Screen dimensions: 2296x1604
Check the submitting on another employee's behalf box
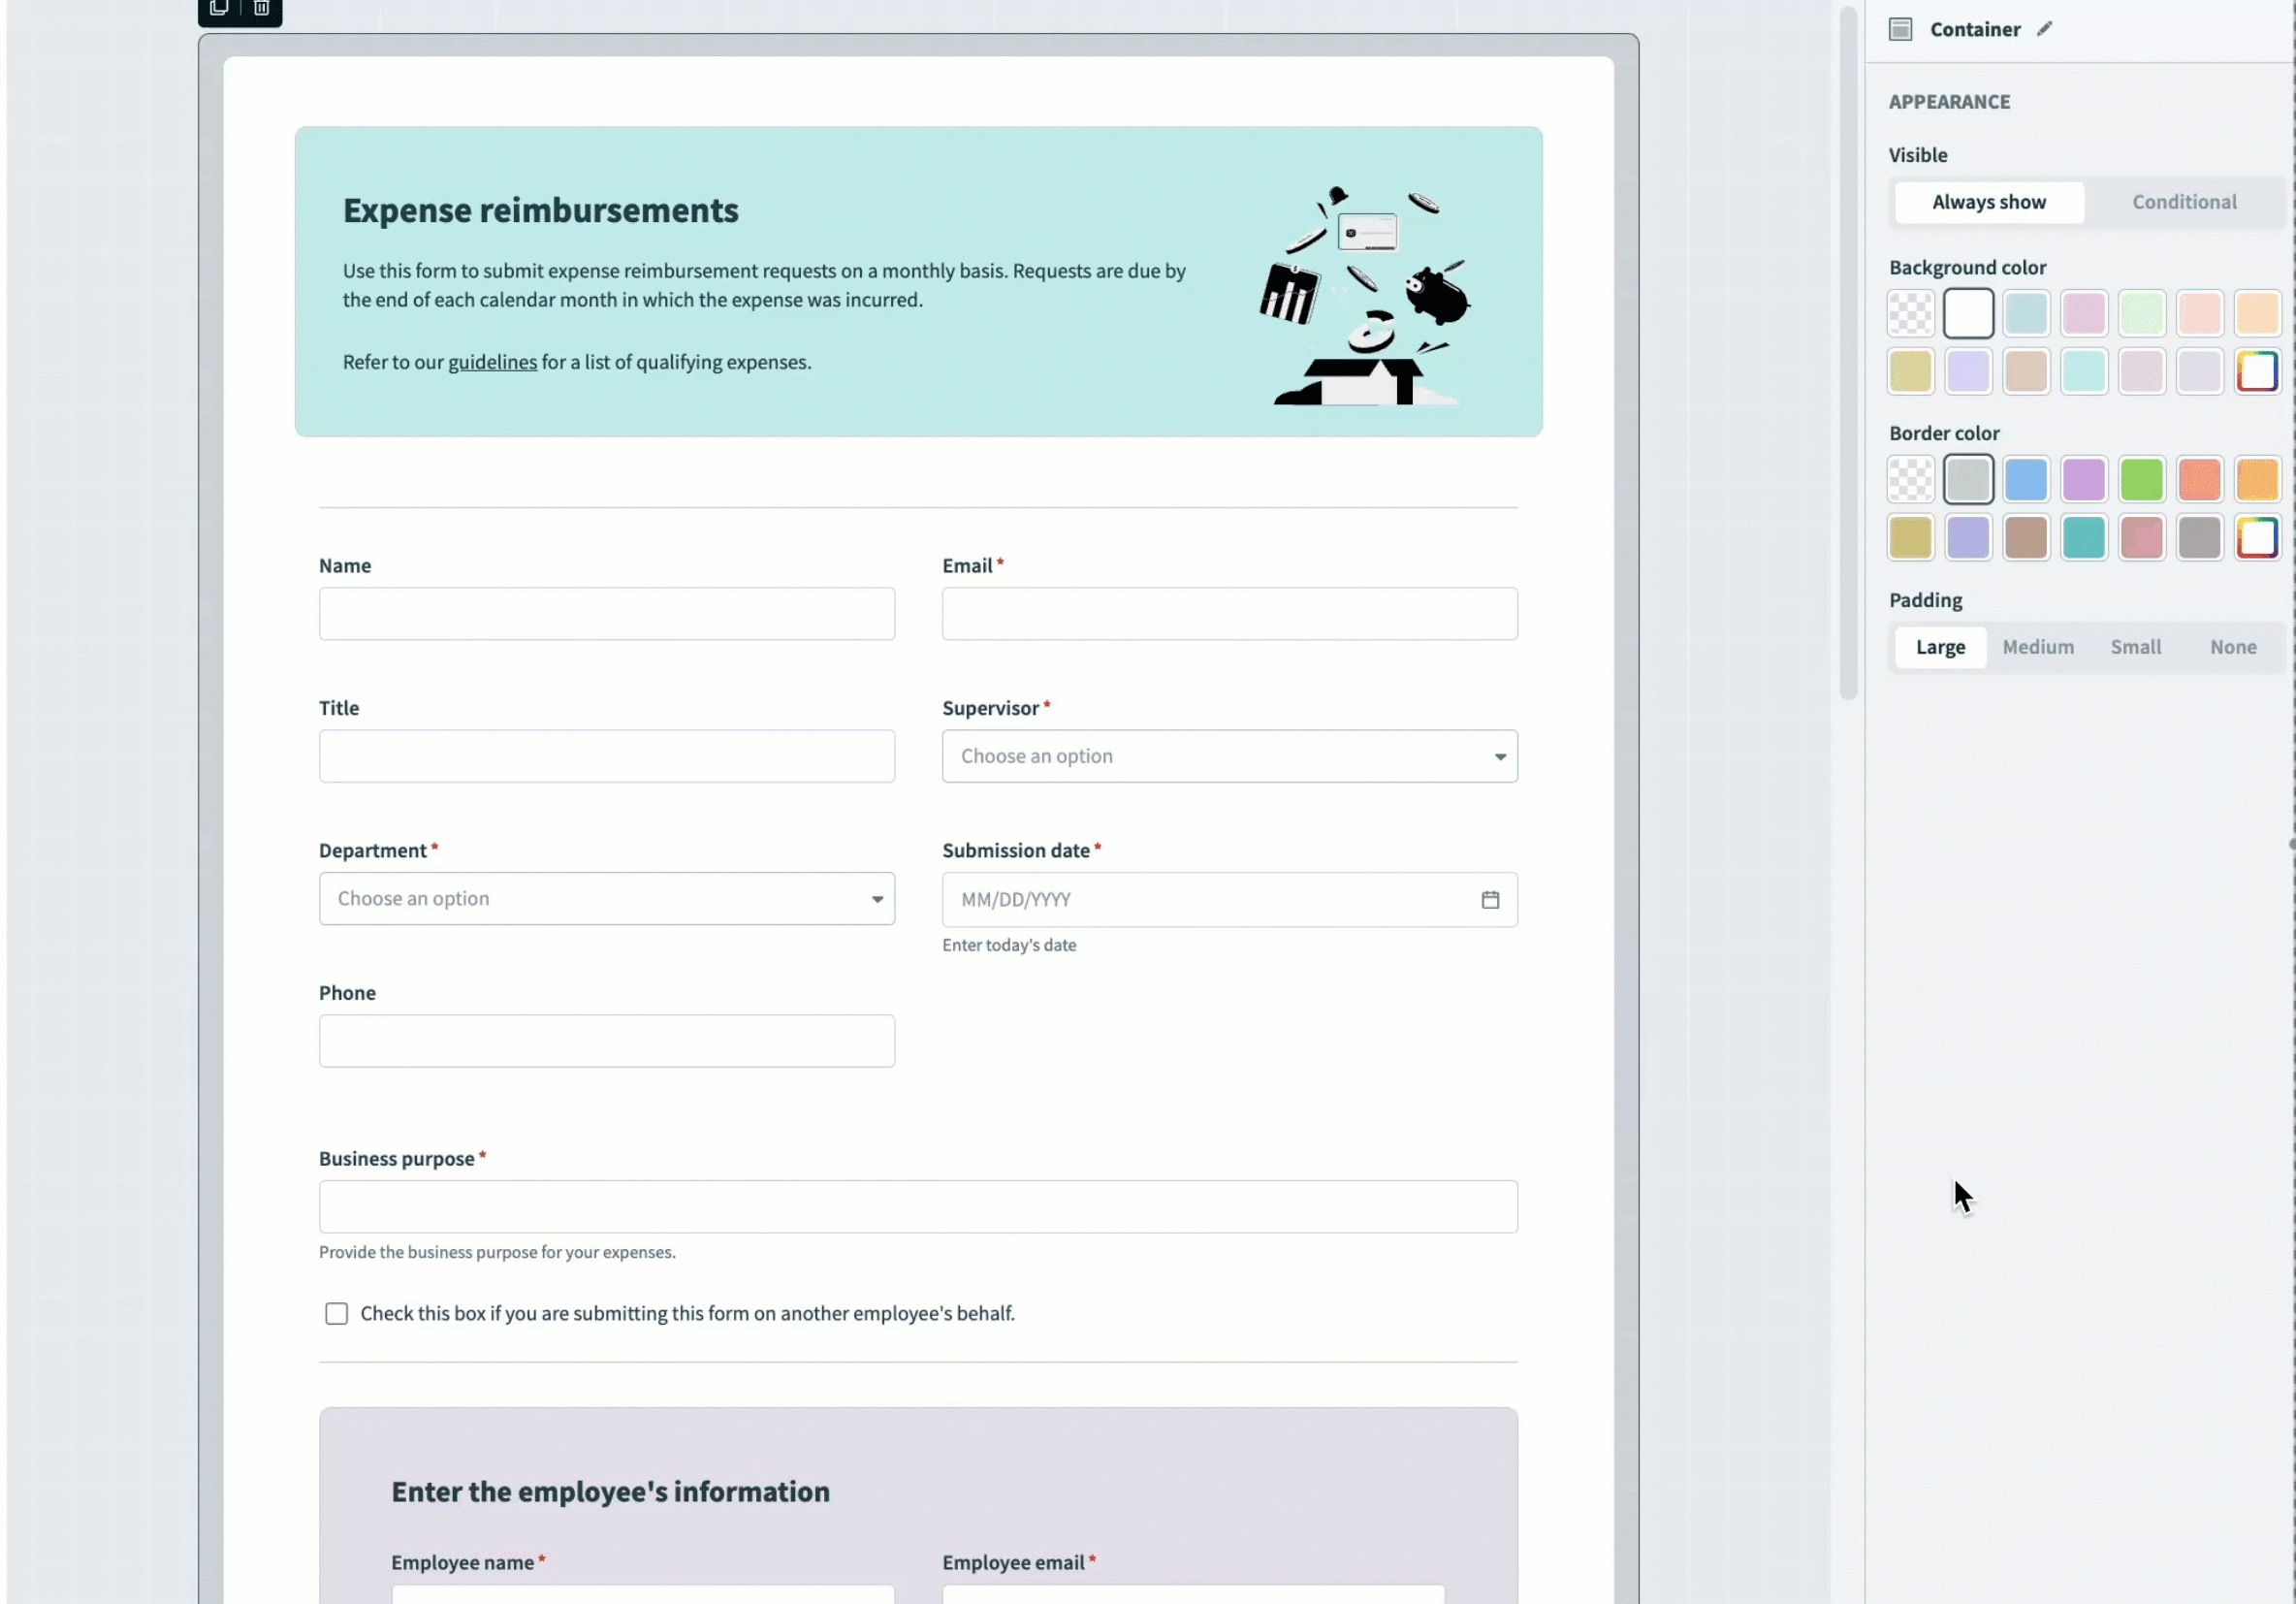click(x=336, y=1314)
